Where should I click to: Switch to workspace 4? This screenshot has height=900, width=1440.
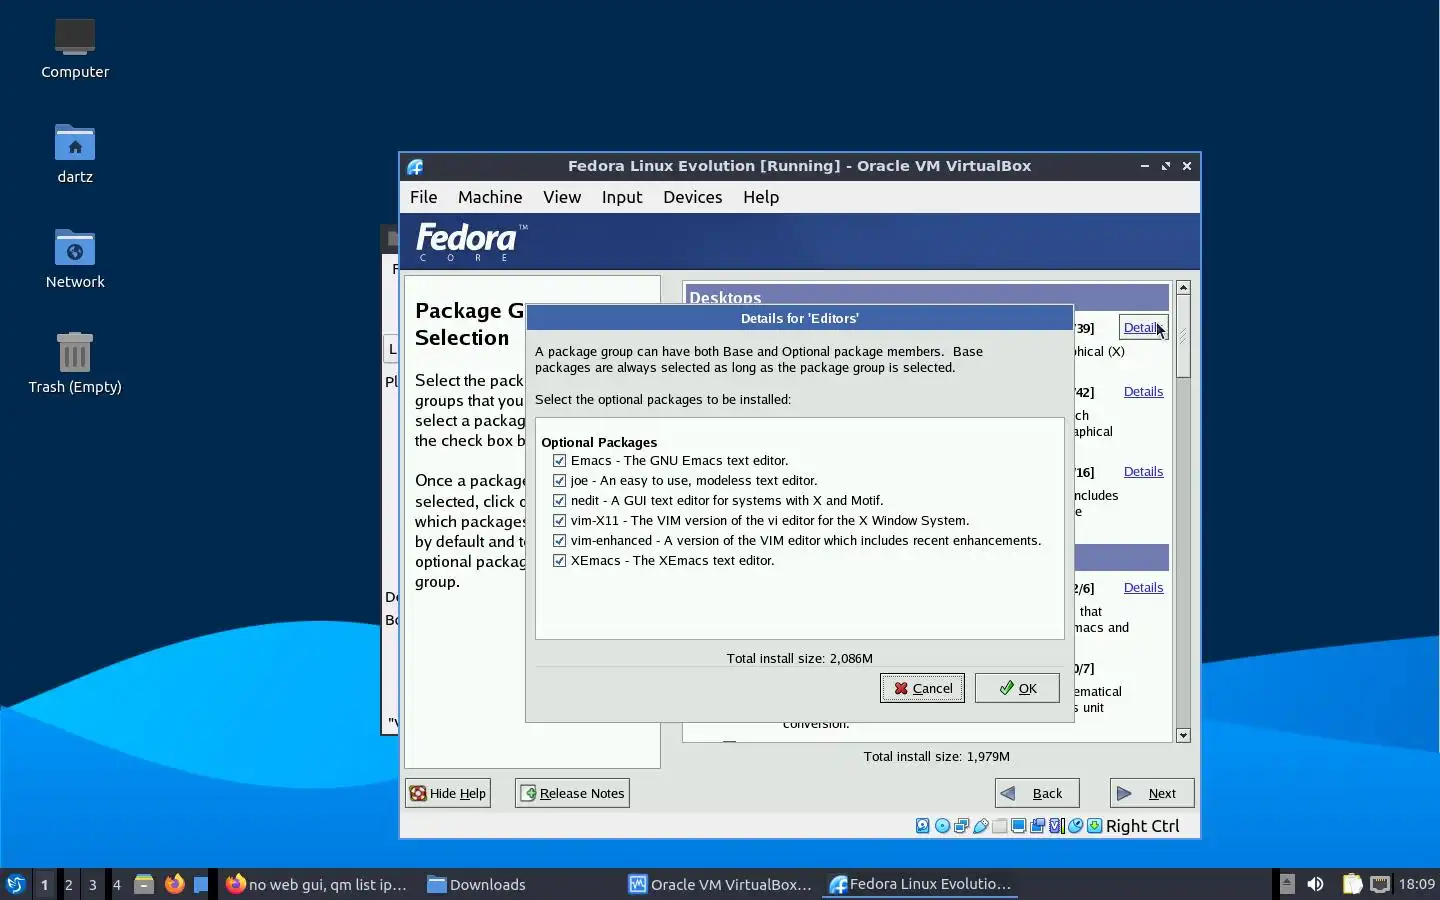coord(117,884)
